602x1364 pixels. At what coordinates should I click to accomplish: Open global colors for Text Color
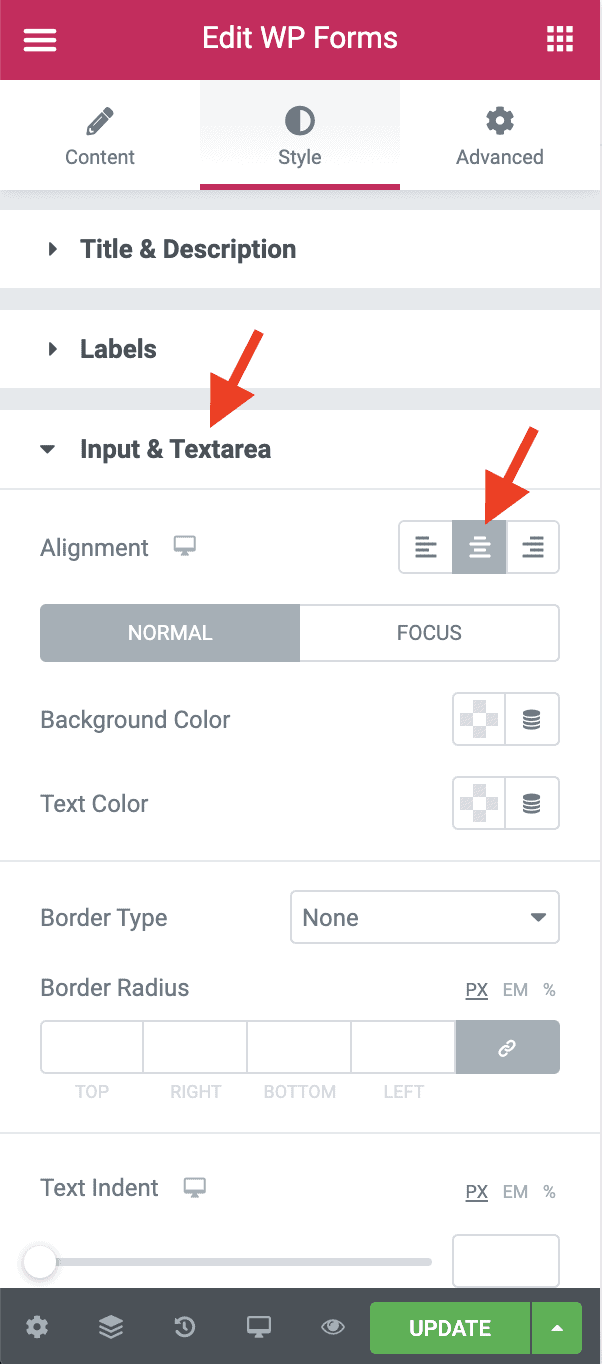[x=532, y=804]
